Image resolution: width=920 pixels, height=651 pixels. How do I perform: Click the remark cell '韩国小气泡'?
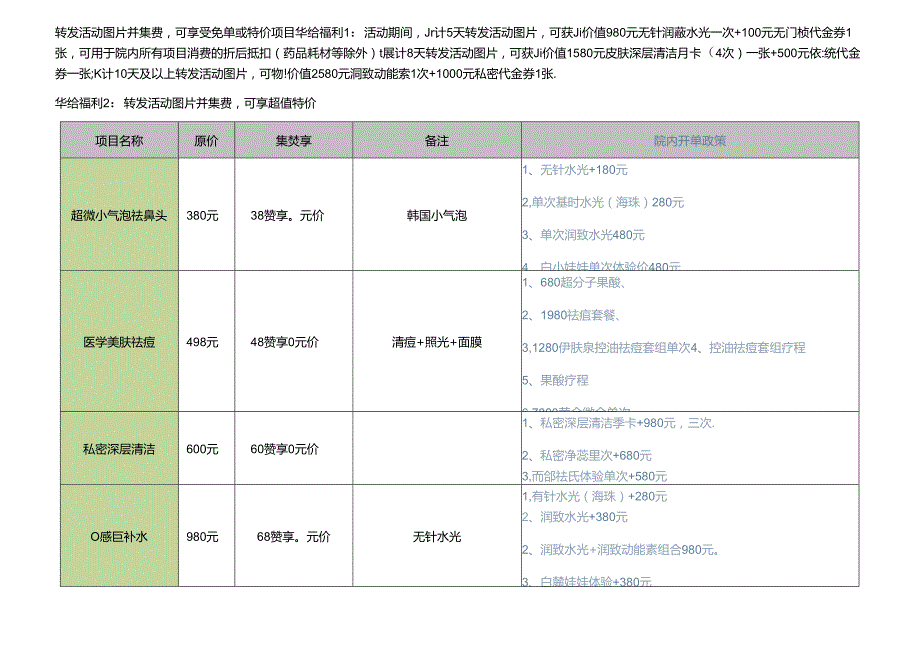[437, 215]
